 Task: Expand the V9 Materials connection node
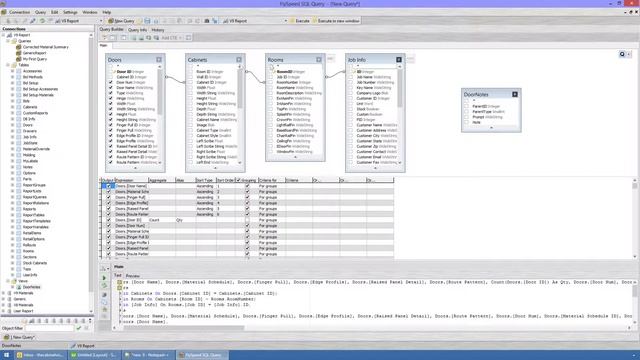pyautogui.click(x=4, y=293)
